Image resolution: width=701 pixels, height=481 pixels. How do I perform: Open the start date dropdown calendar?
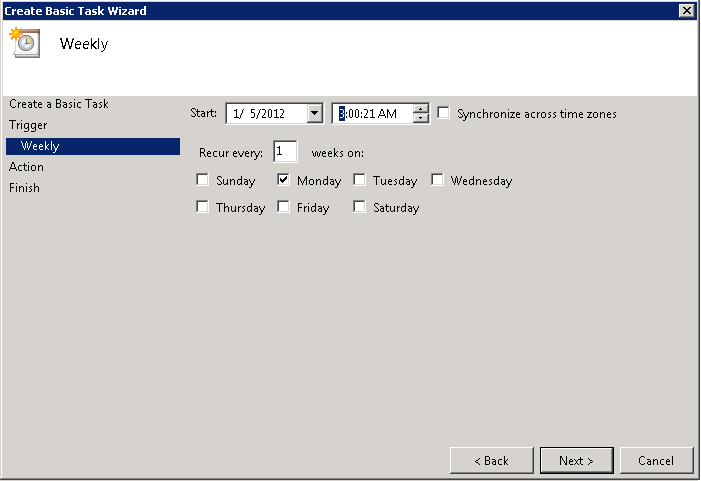tap(315, 114)
